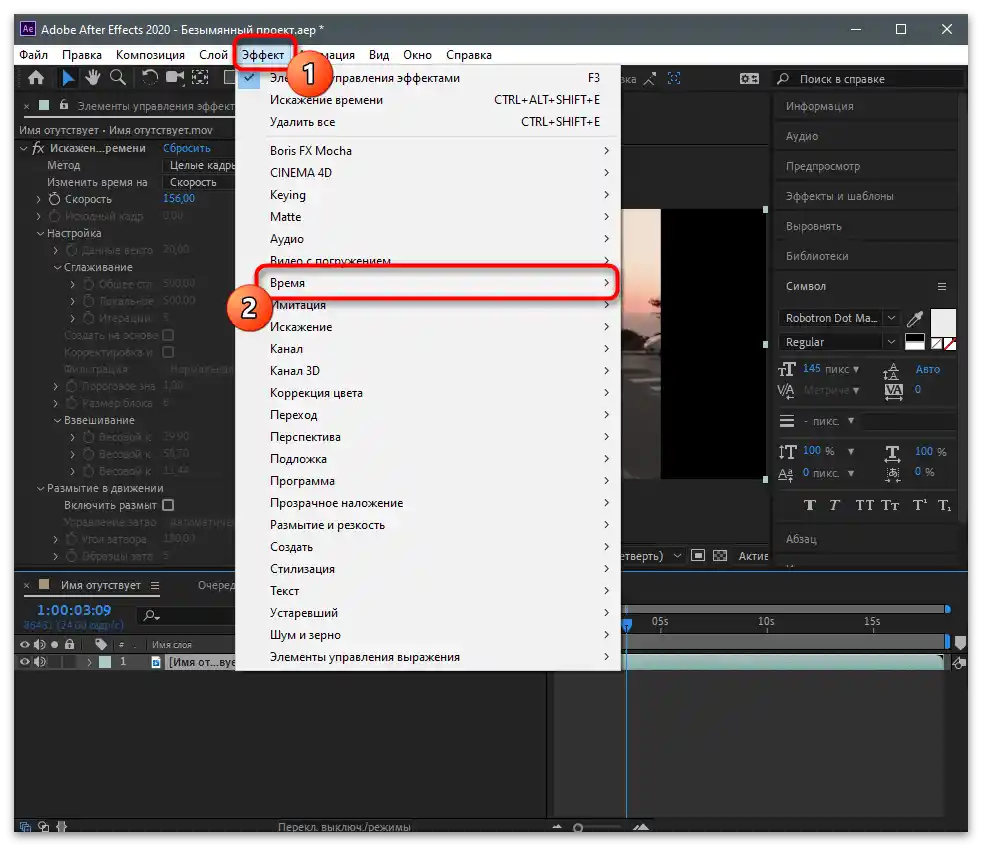This screenshot has width=982, height=846.
Task: Toggle the Speed stopwatch for keyframes
Action: pyautogui.click(x=54, y=199)
